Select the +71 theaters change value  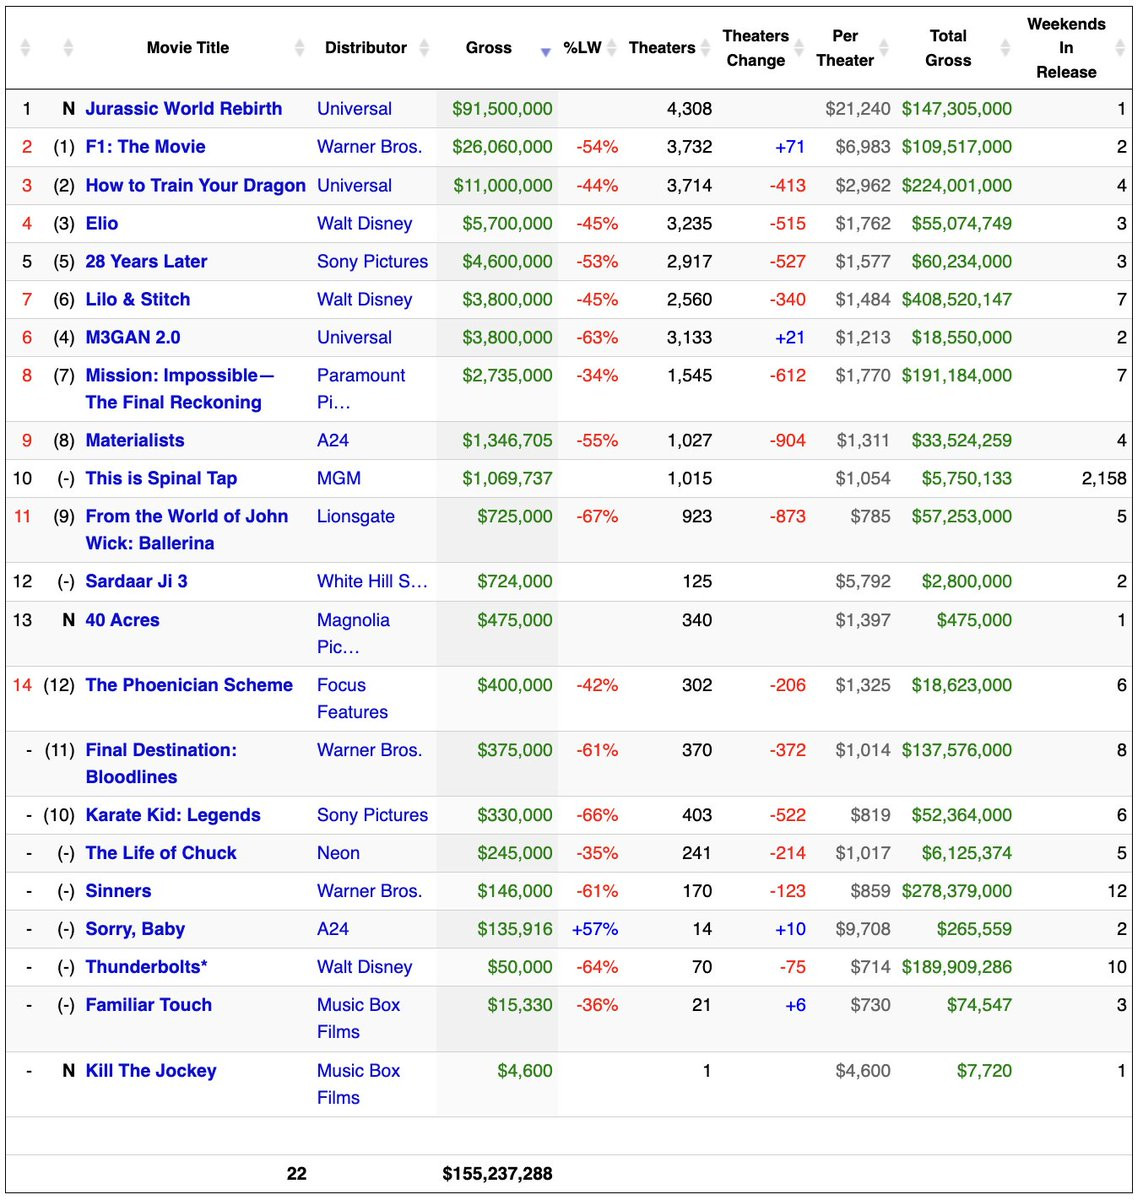pos(790,147)
